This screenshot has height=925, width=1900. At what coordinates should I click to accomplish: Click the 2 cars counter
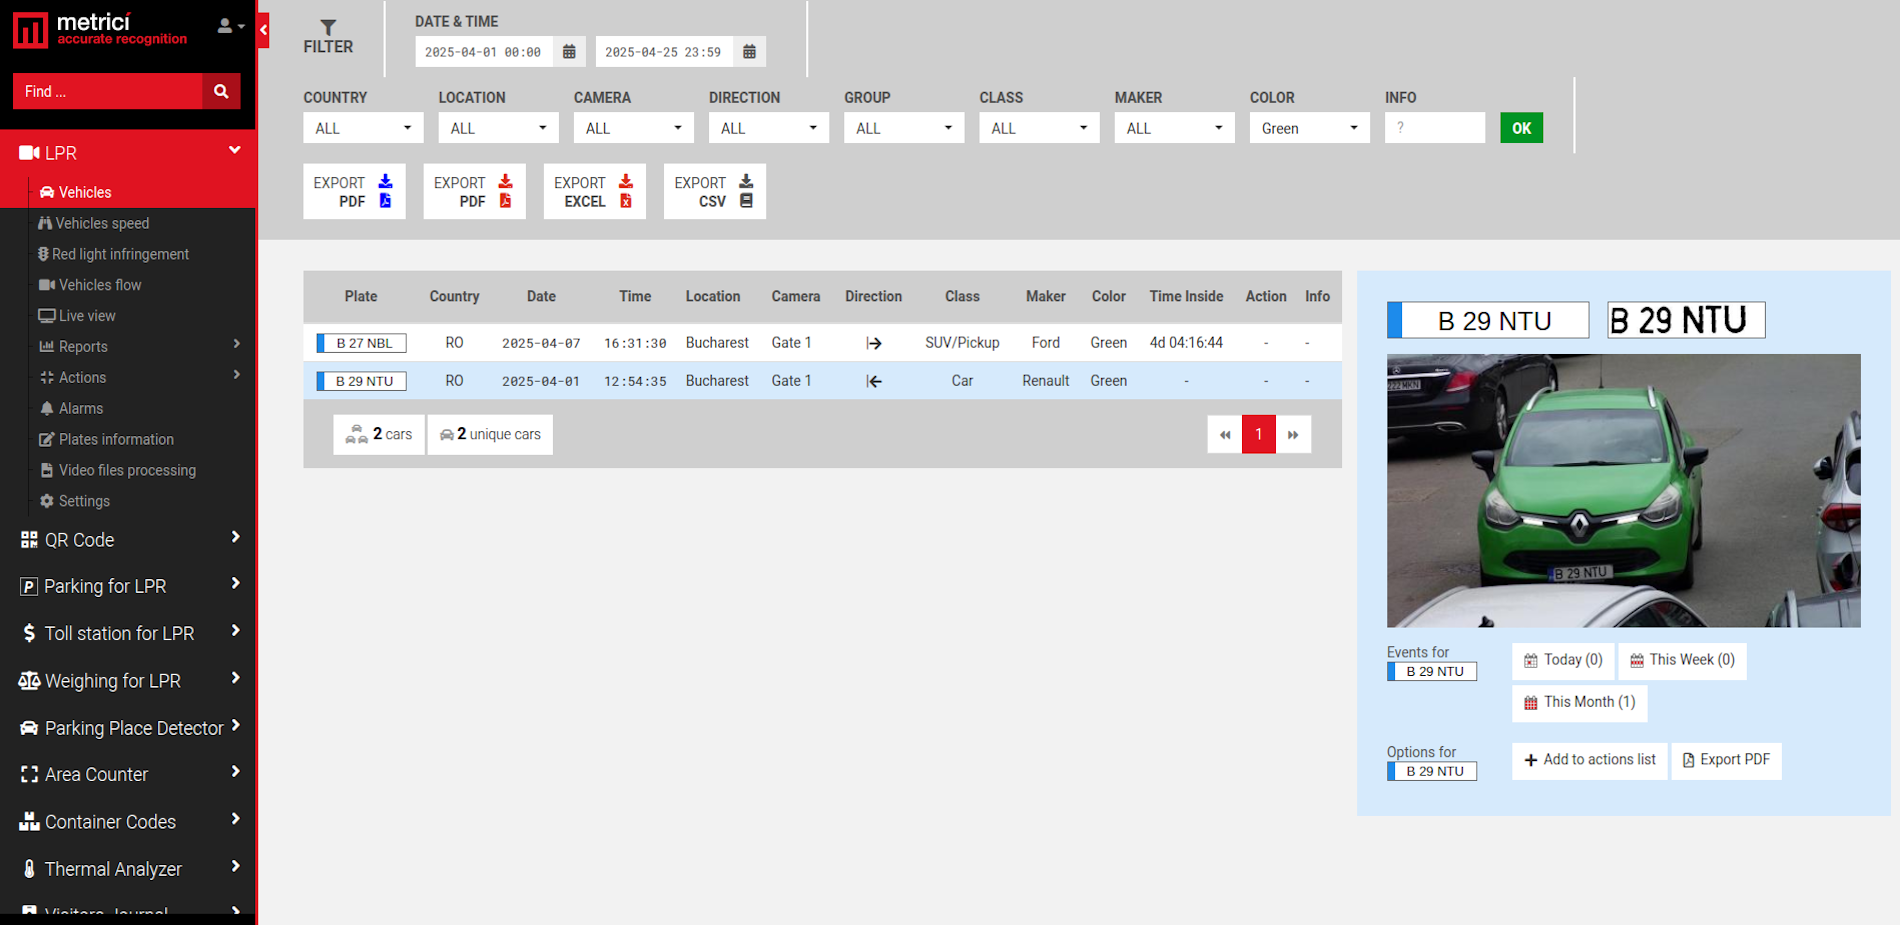(x=379, y=434)
